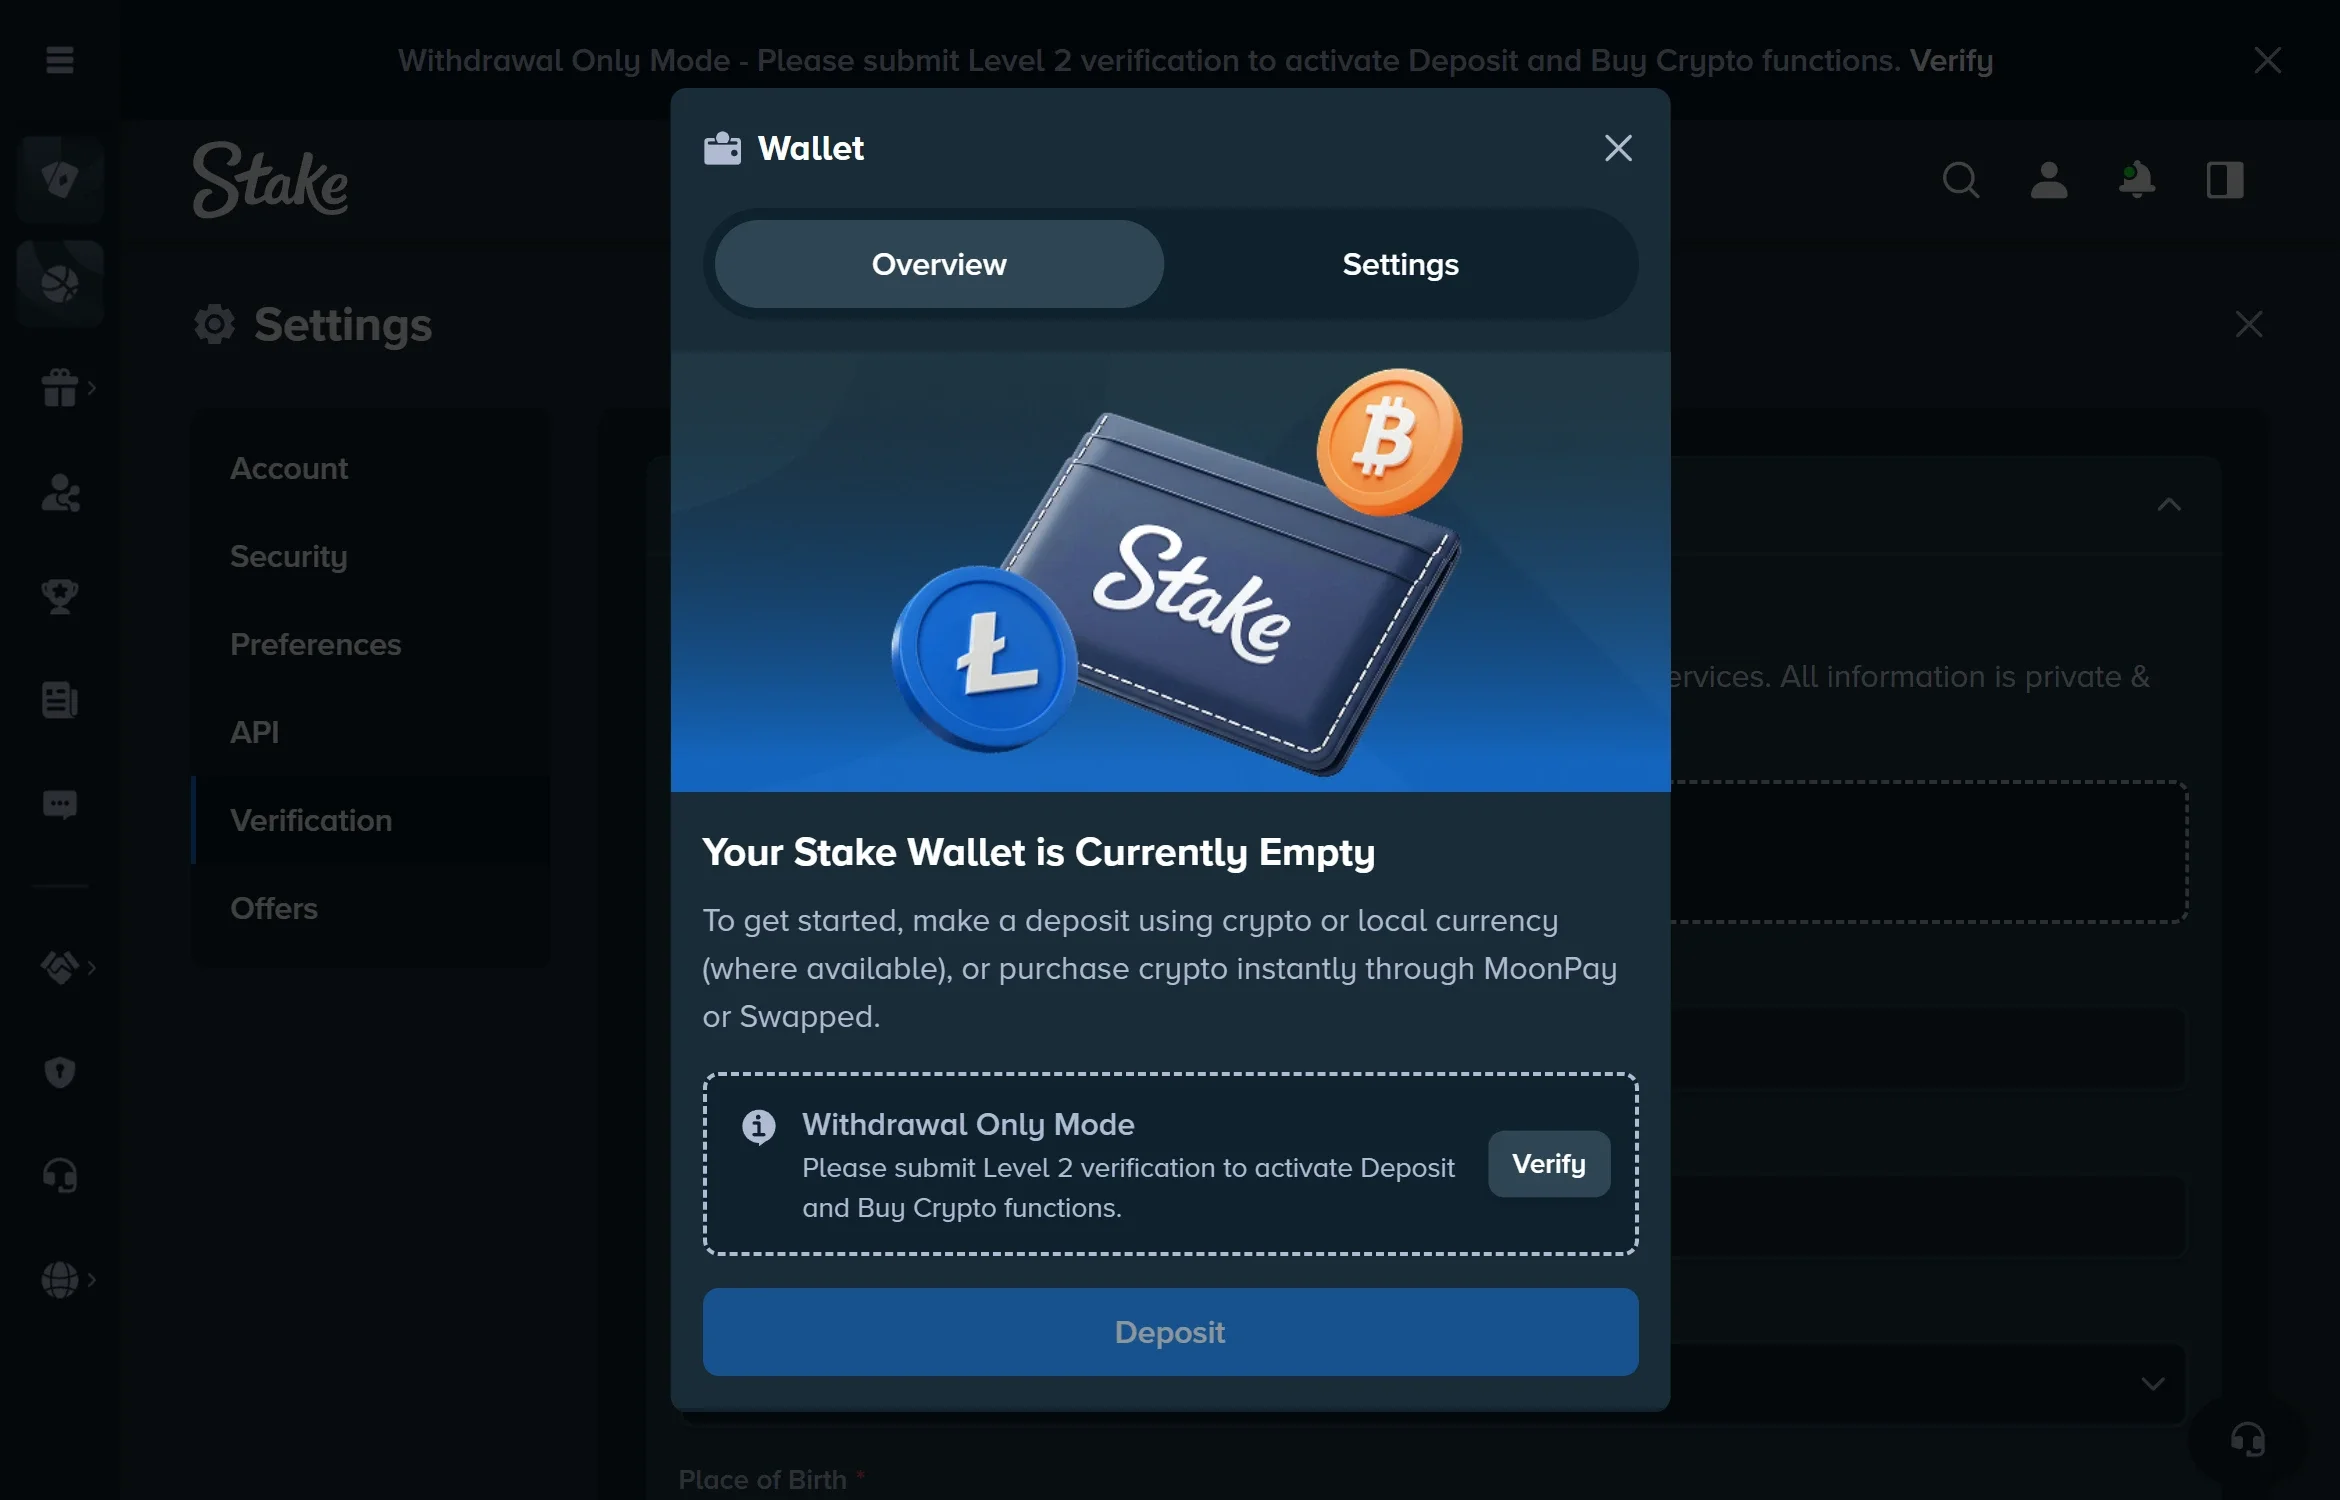This screenshot has height=1500, width=2340.
Task: Click the search magnifier icon
Action: (1960, 180)
